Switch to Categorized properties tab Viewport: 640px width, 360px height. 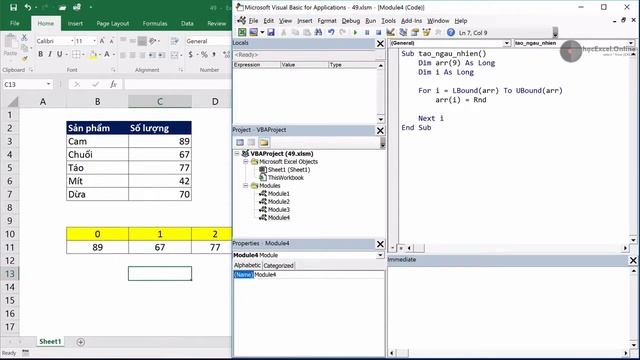[x=278, y=265]
